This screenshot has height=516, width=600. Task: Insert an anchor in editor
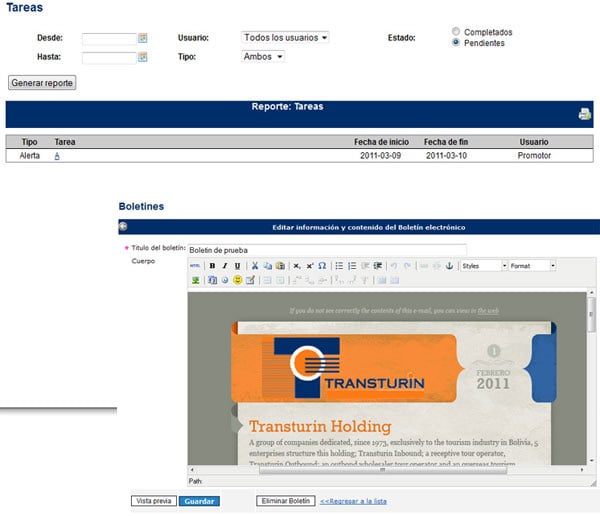[450, 266]
